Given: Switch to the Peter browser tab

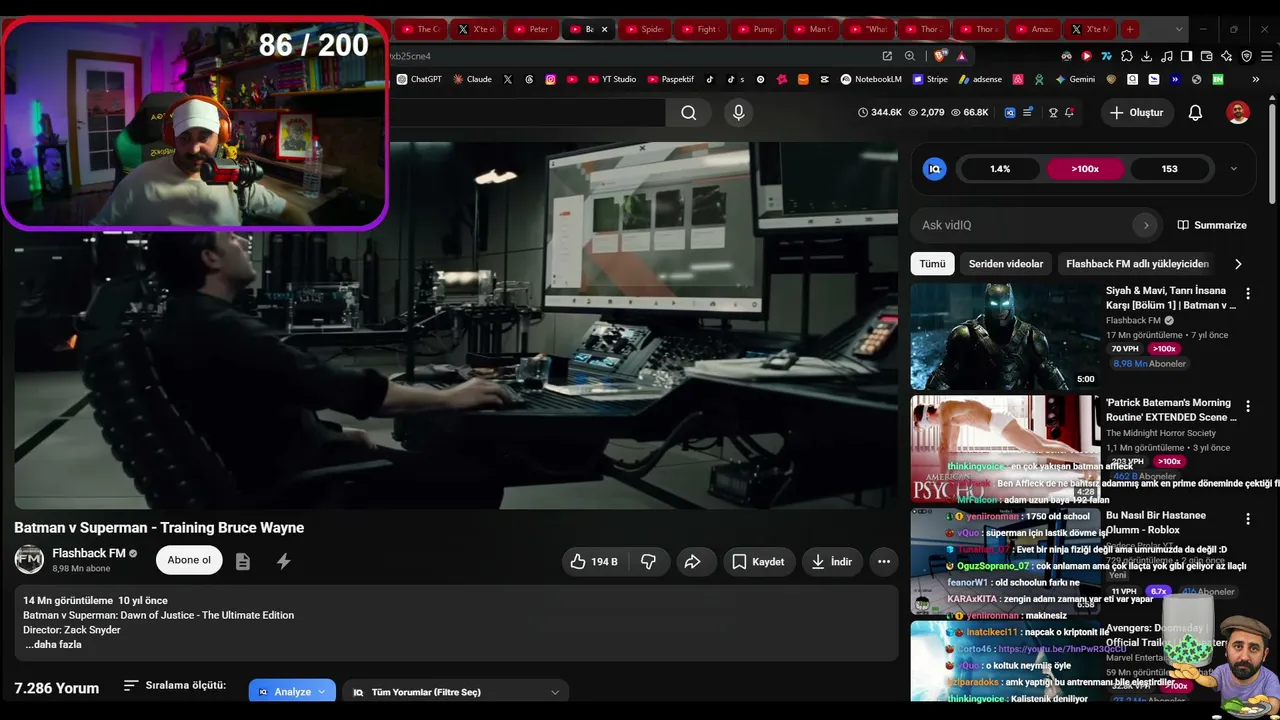Looking at the screenshot, I should (x=533, y=29).
